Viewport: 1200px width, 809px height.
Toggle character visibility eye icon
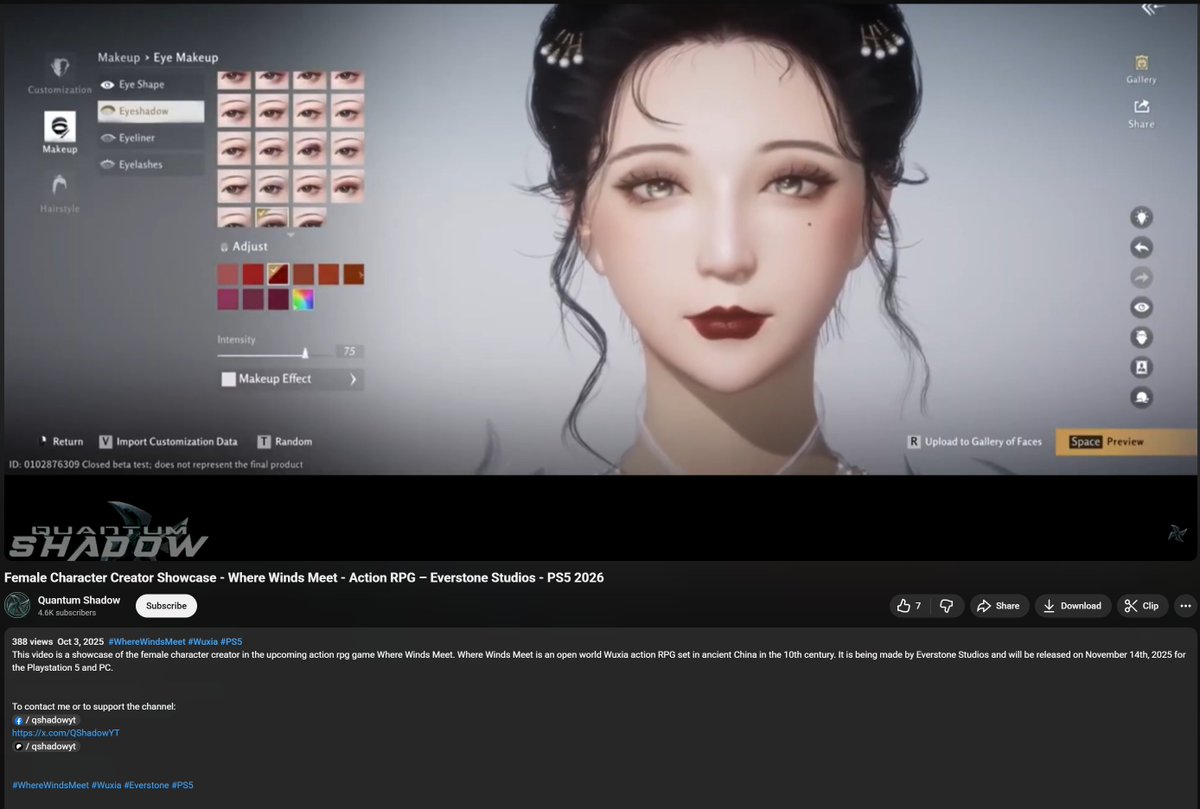click(1141, 307)
